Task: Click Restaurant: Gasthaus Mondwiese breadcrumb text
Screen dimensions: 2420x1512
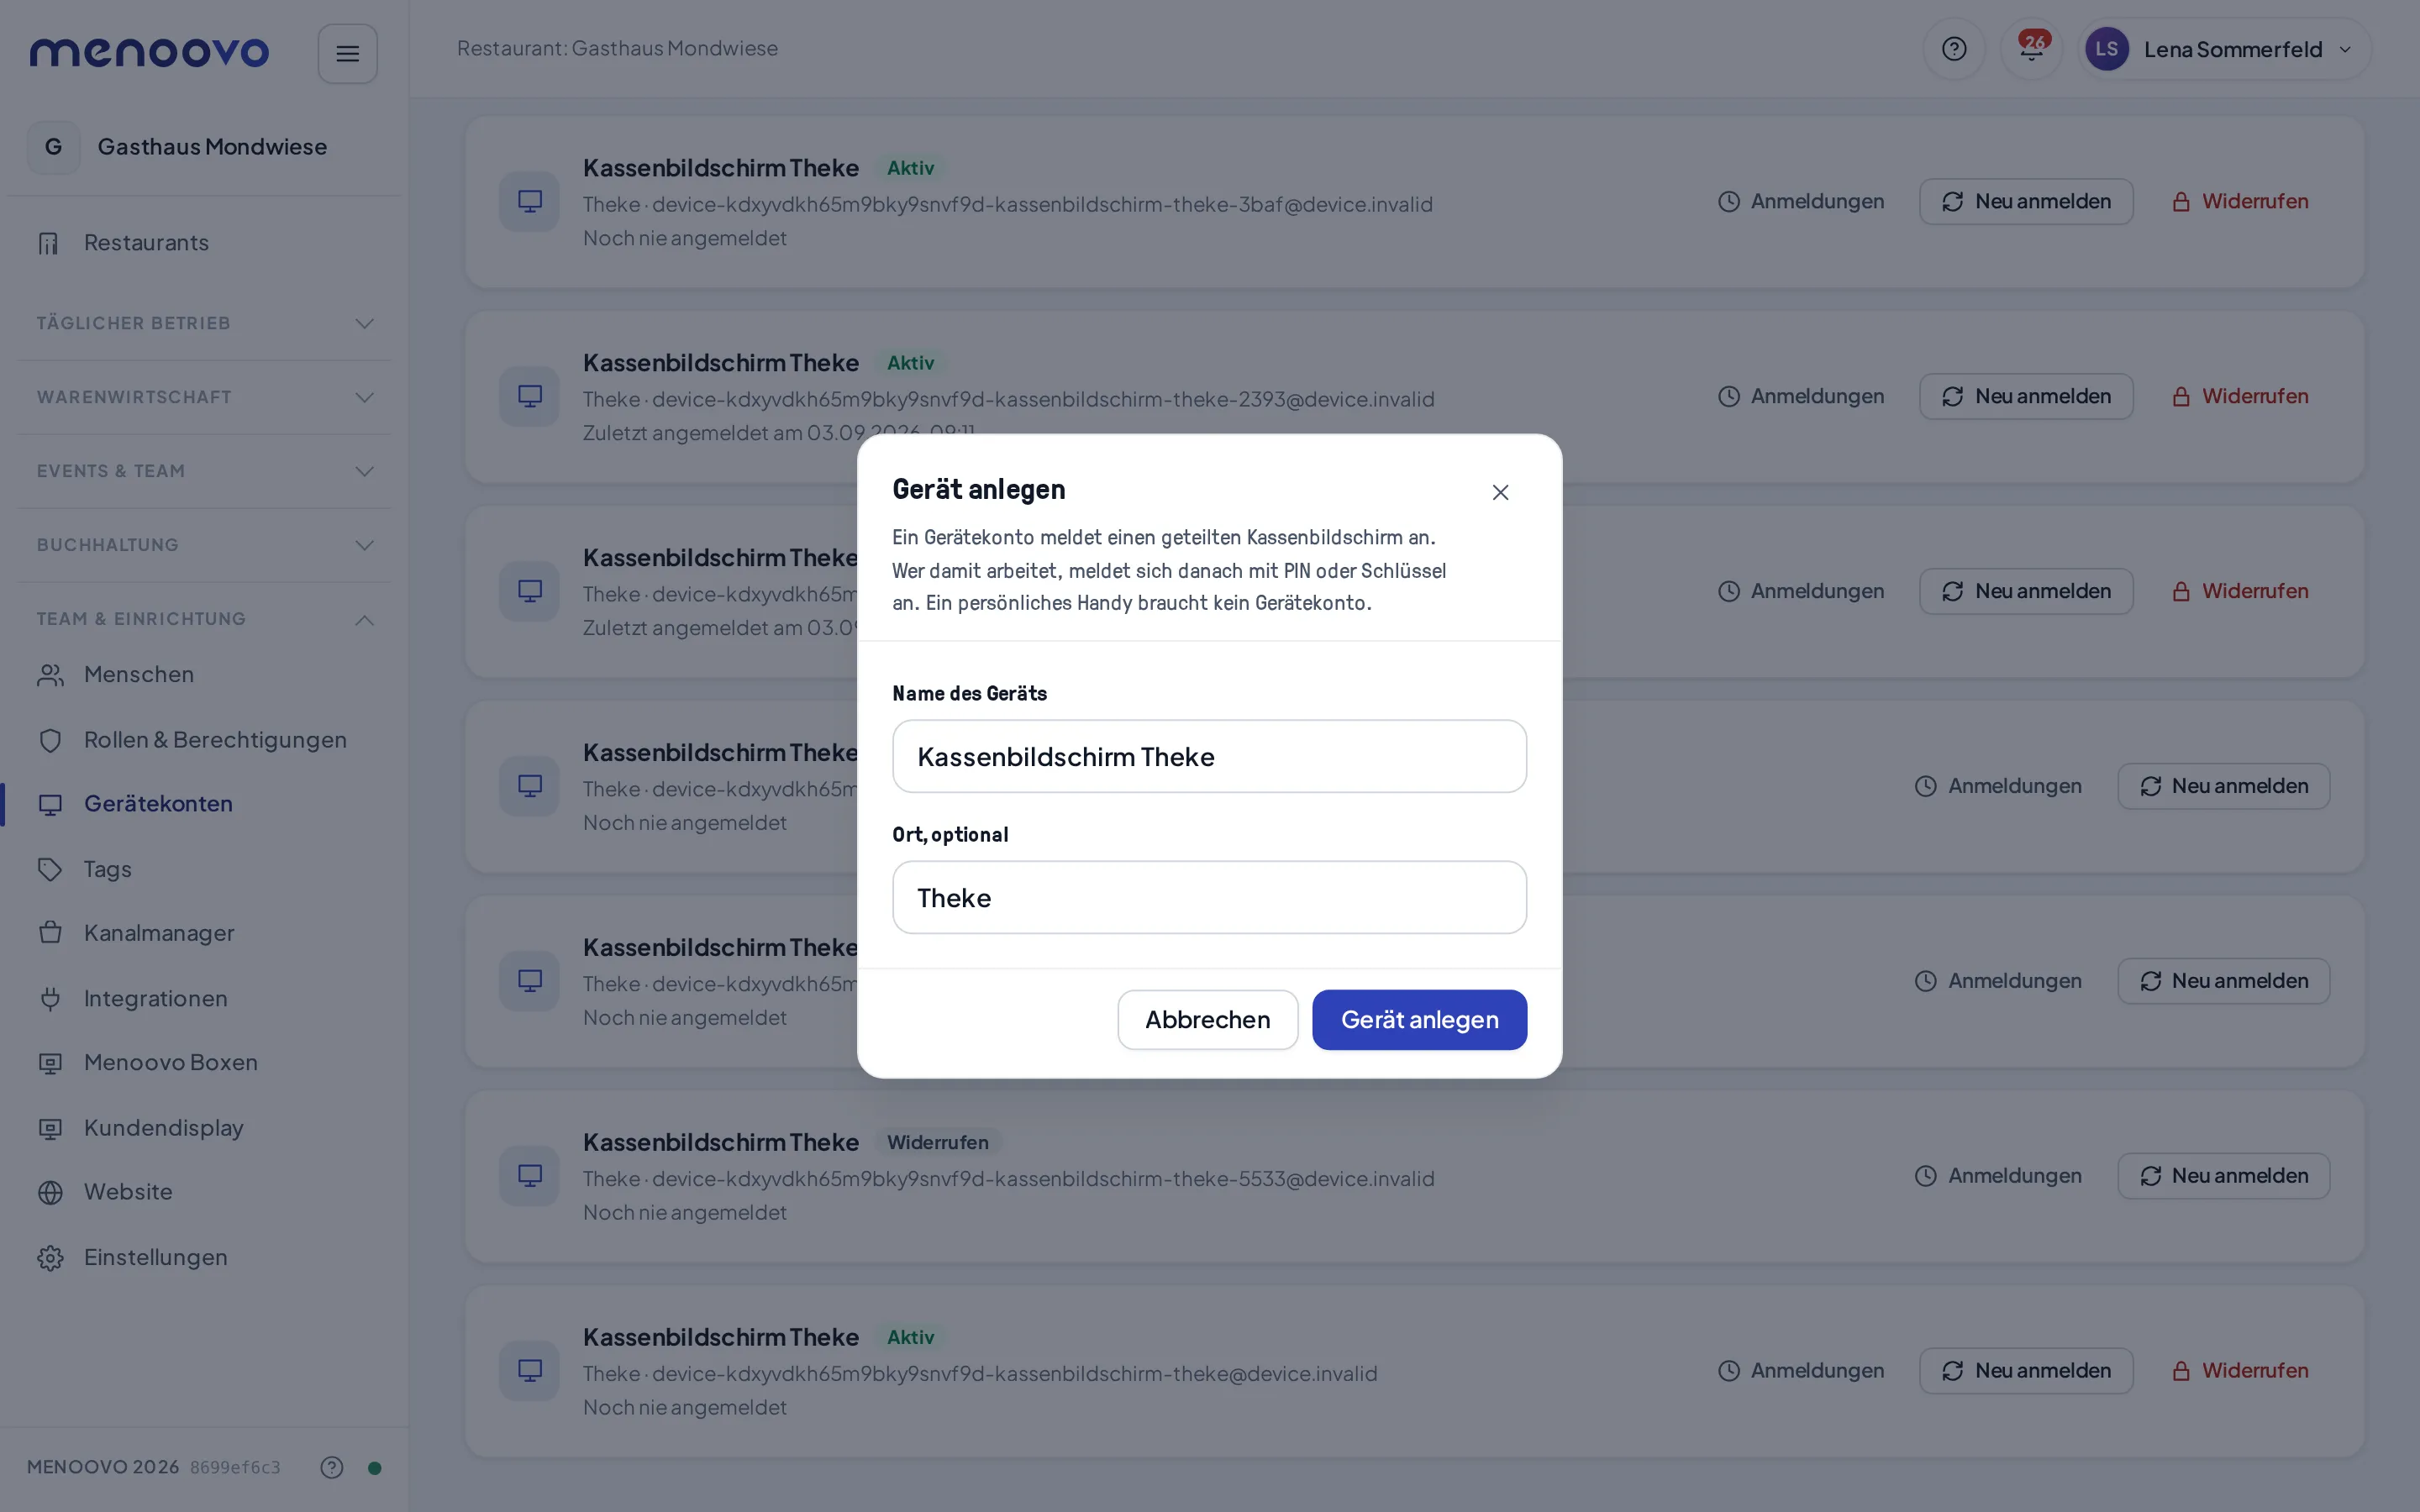Action: (617, 48)
